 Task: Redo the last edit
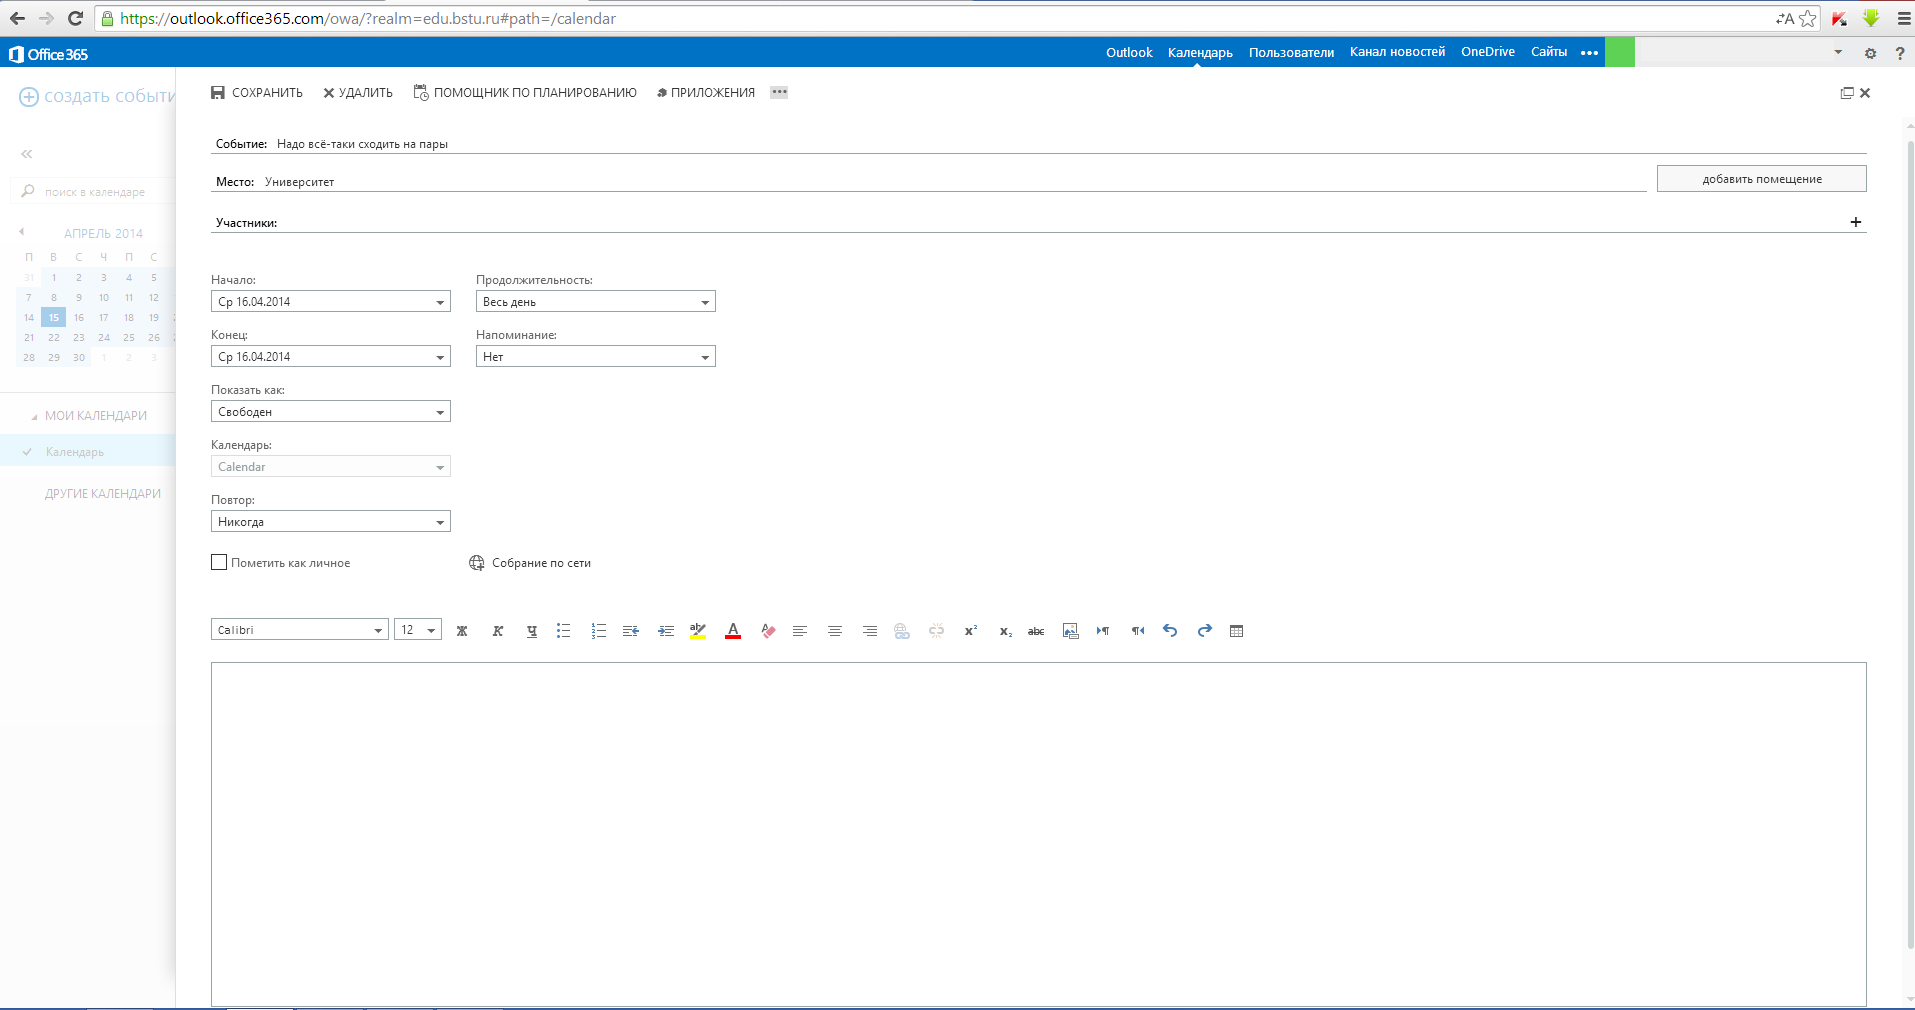1205,630
